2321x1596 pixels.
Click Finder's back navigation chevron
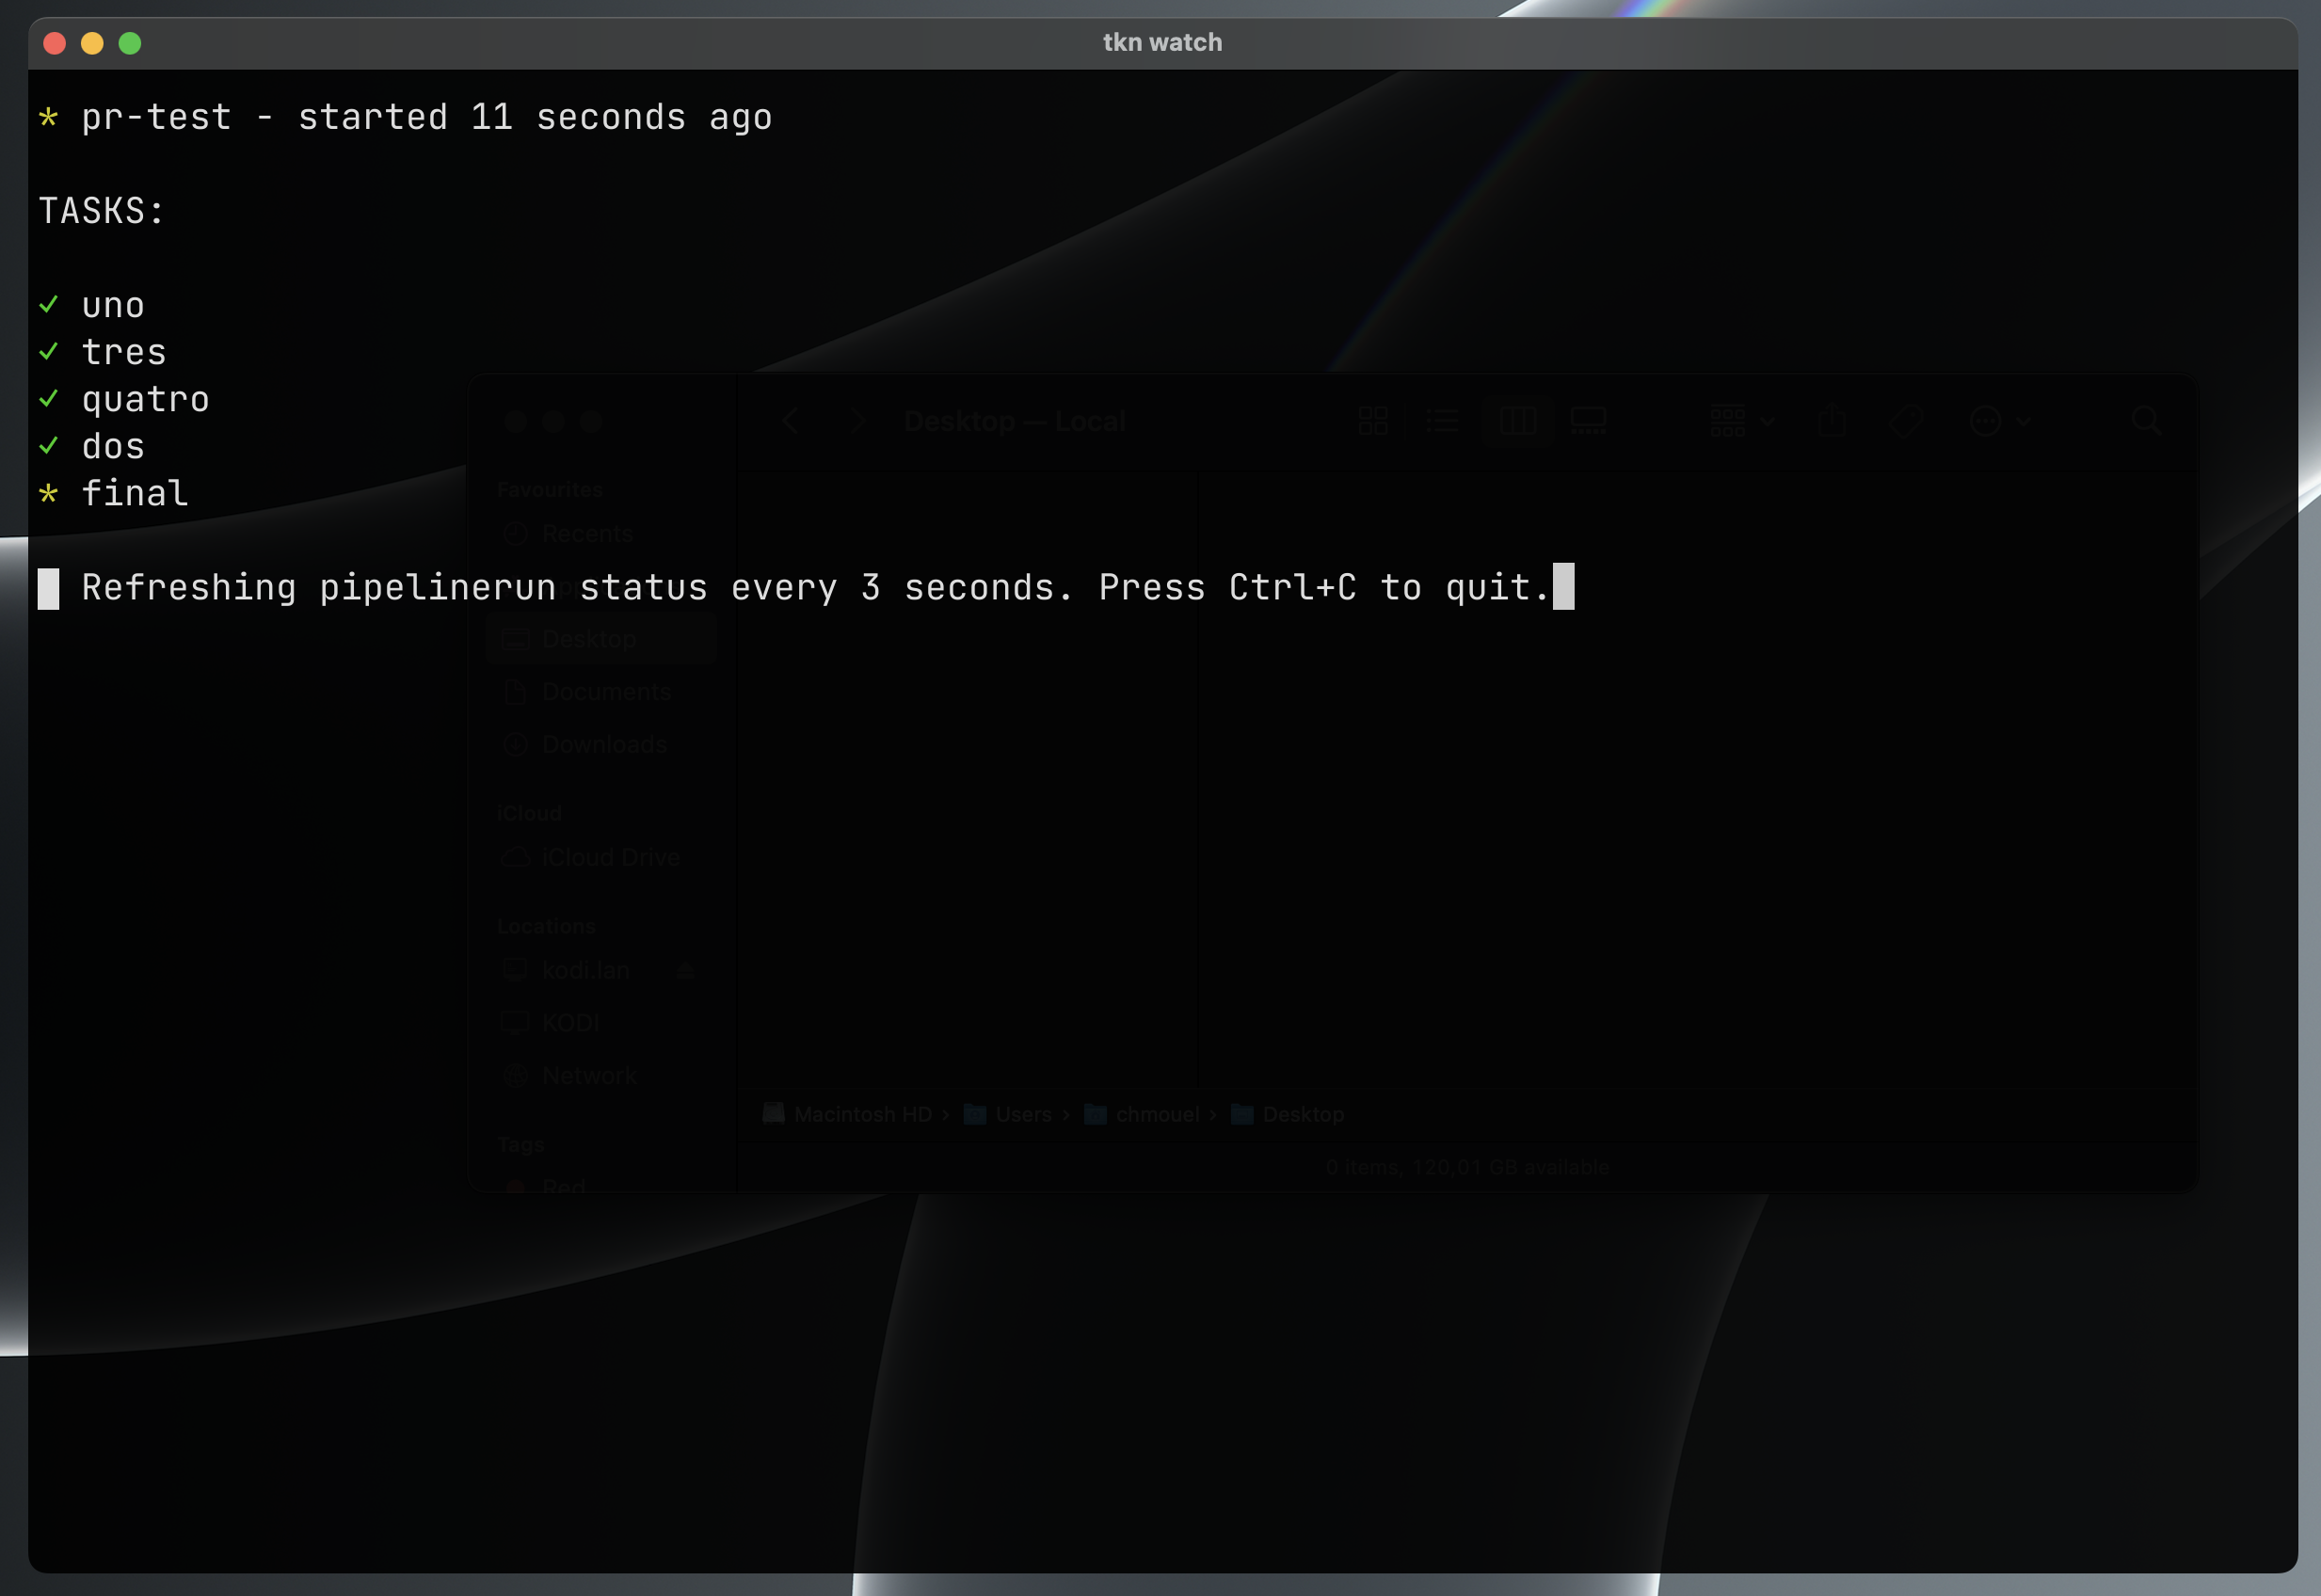pyautogui.click(x=791, y=421)
